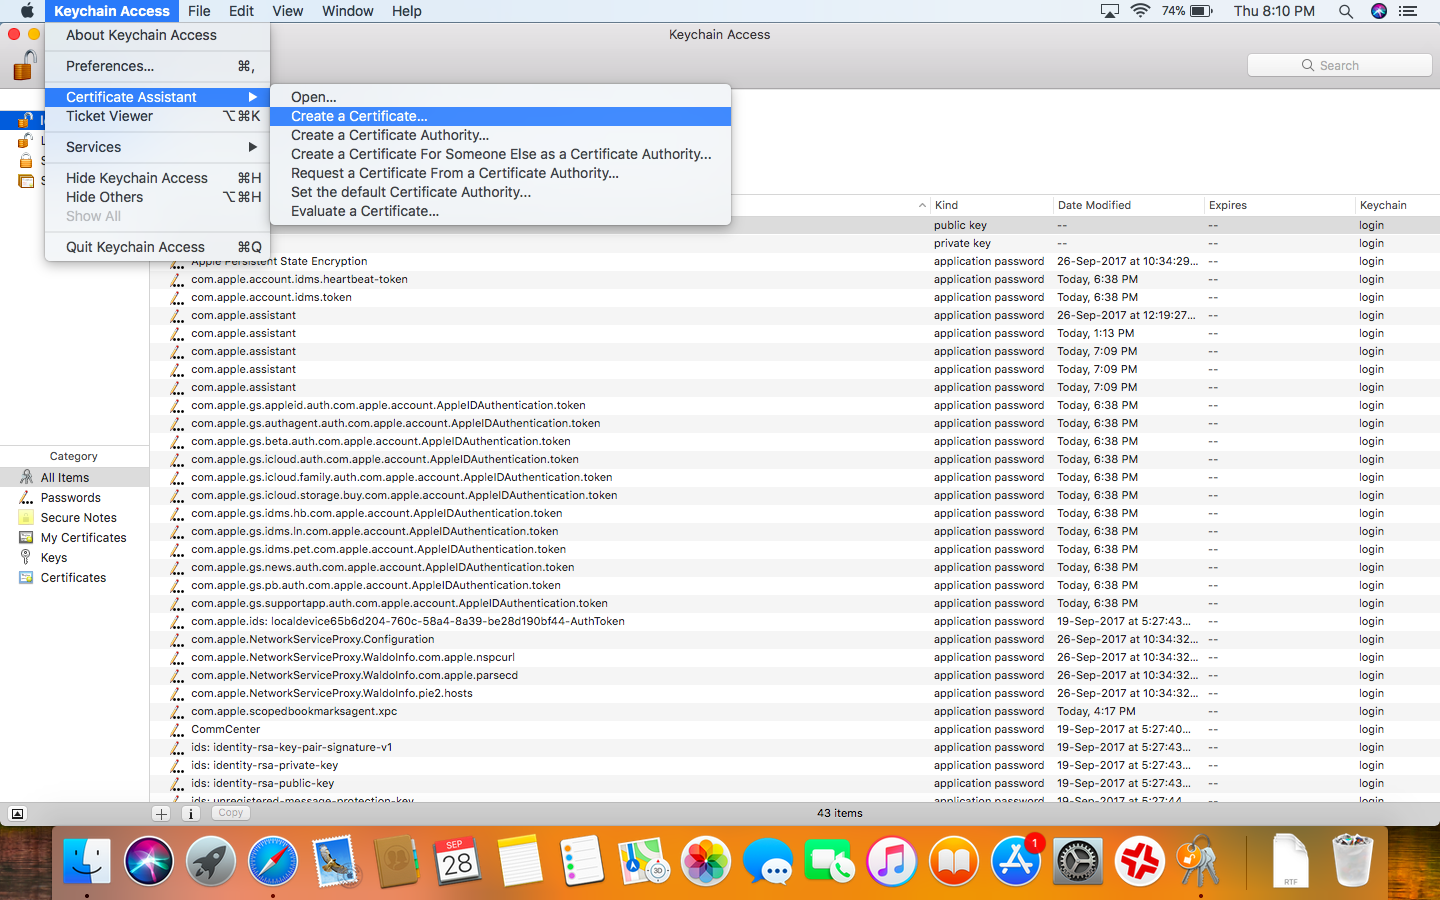Open Calendar showing 28 in Dock
Screen dimensions: 1440x900
pyautogui.click(x=458, y=861)
